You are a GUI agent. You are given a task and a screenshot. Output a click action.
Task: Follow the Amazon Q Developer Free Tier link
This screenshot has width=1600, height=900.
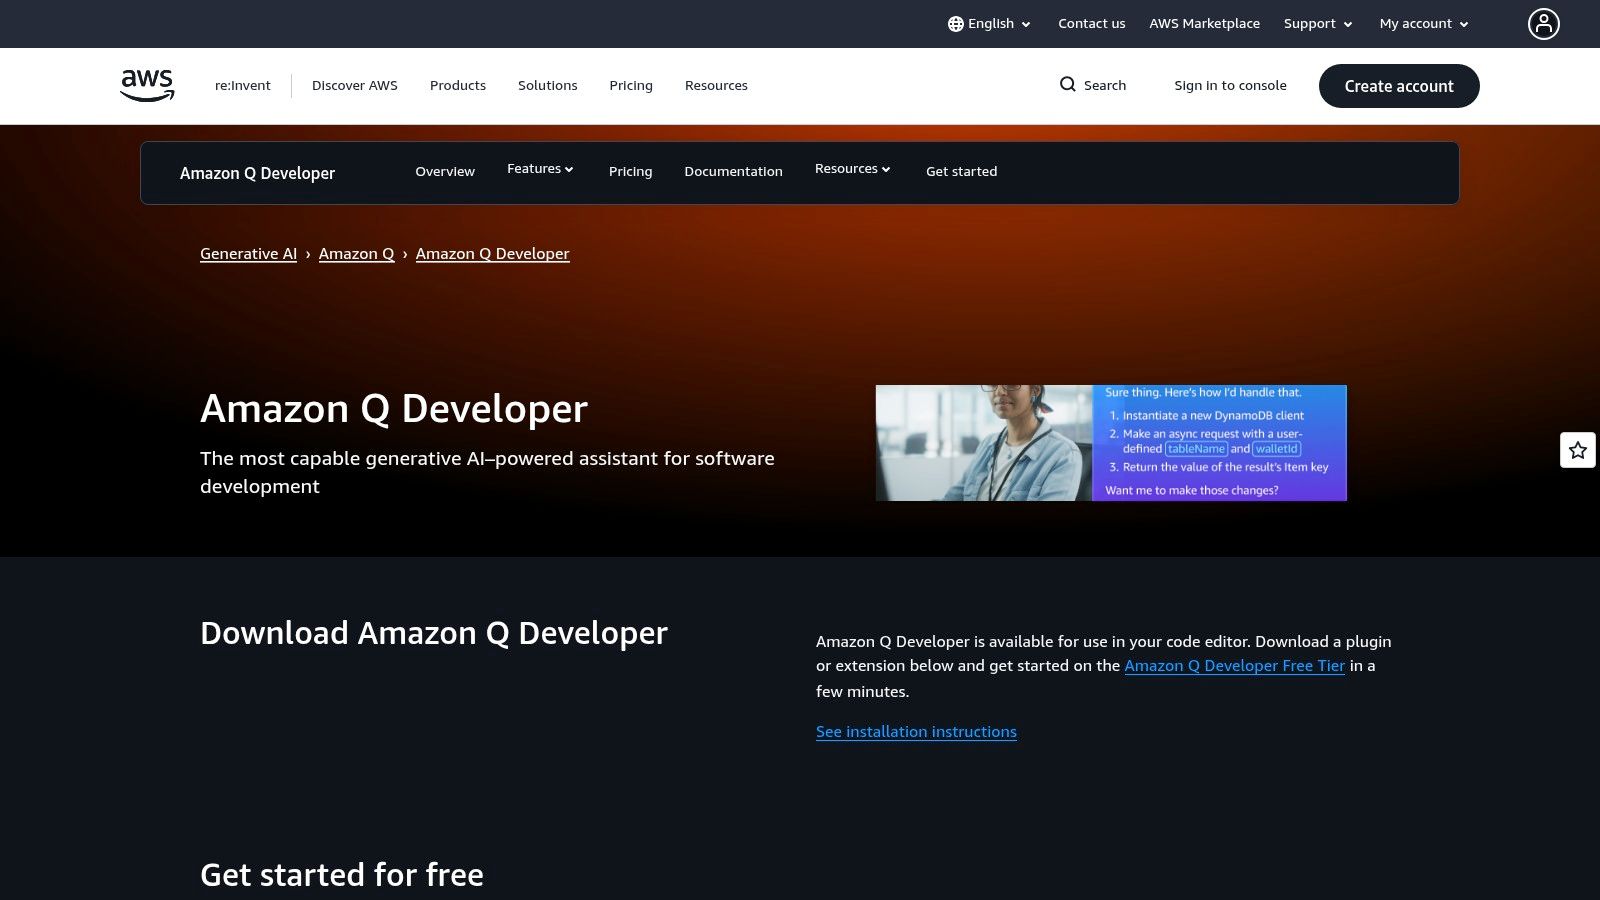[1235, 665]
